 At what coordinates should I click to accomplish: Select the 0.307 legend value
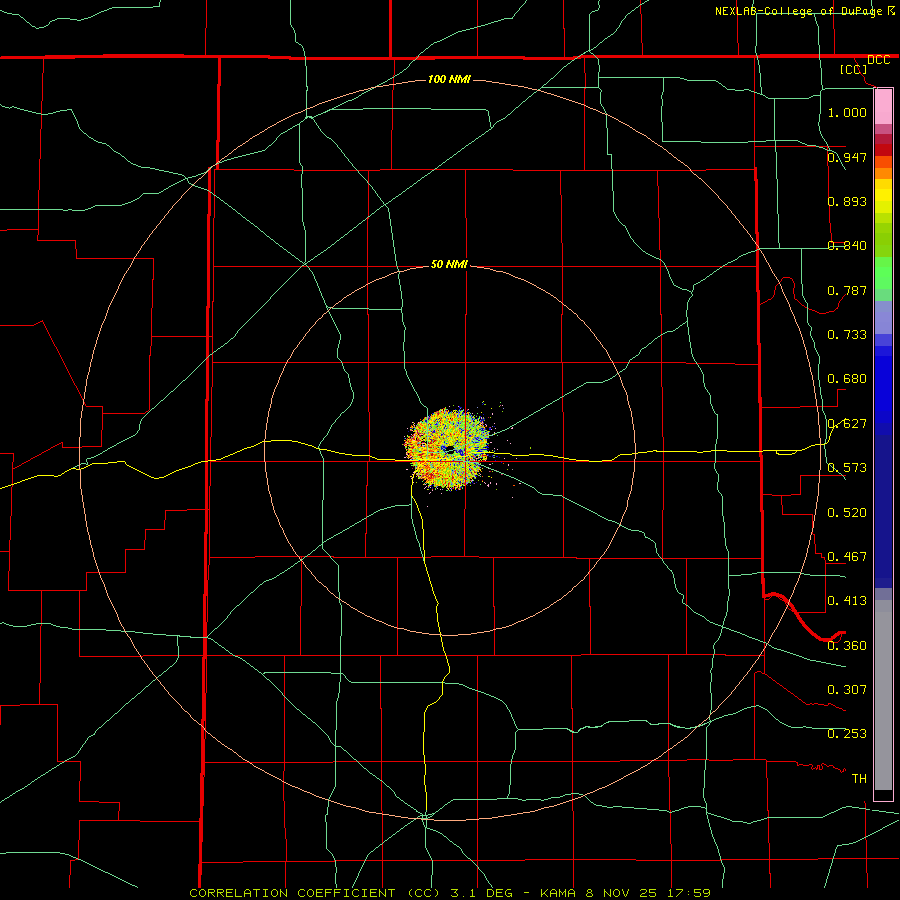click(847, 690)
